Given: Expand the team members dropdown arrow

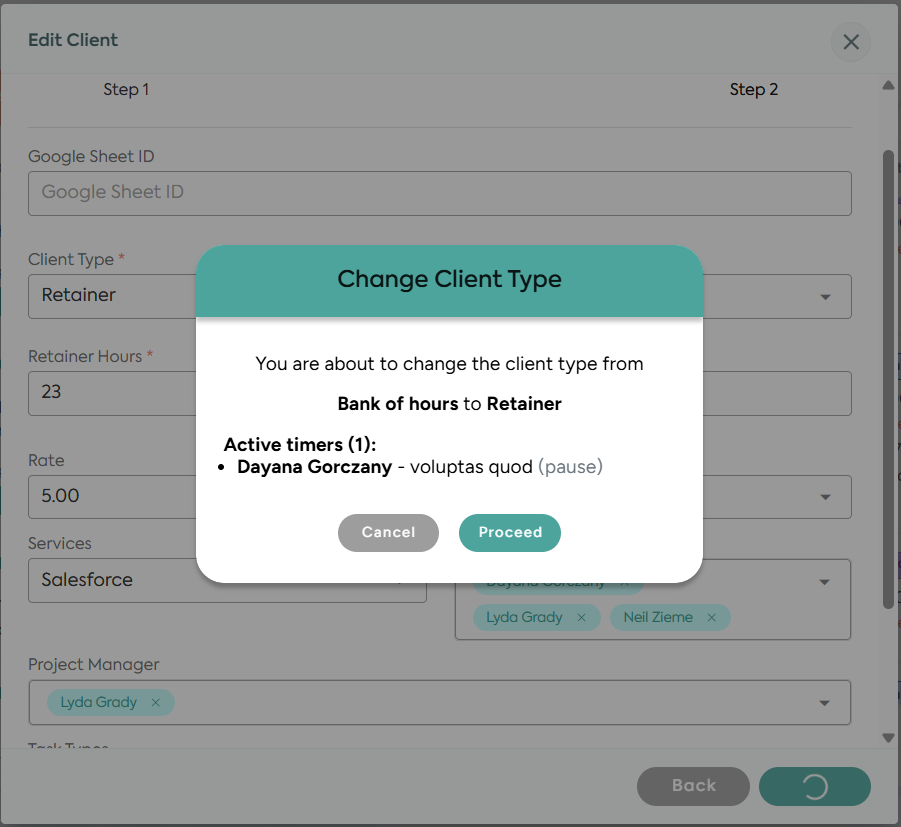Looking at the screenshot, I should (x=824, y=582).
